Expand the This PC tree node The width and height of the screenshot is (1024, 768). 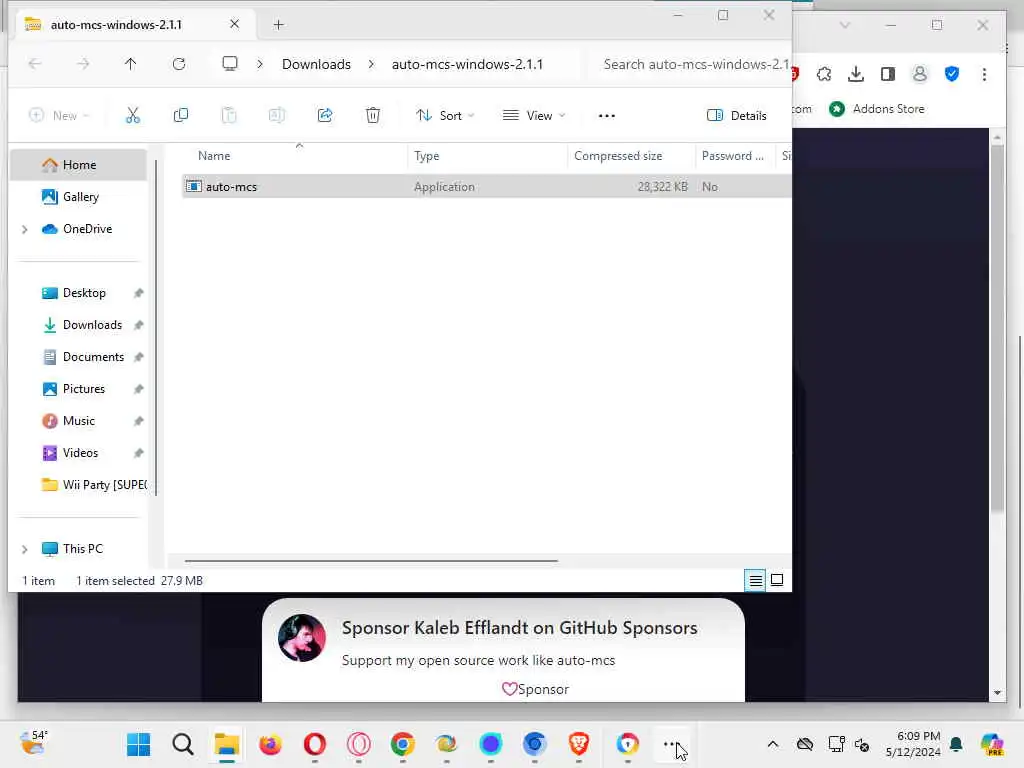tap(25, 549)
